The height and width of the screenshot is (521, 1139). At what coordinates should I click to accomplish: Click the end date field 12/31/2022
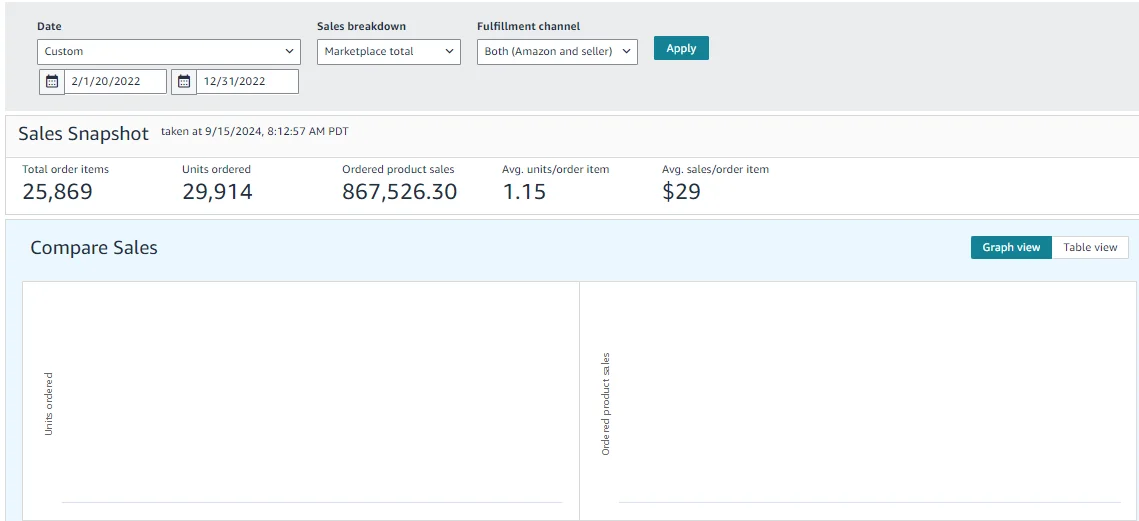pos(247,82)
